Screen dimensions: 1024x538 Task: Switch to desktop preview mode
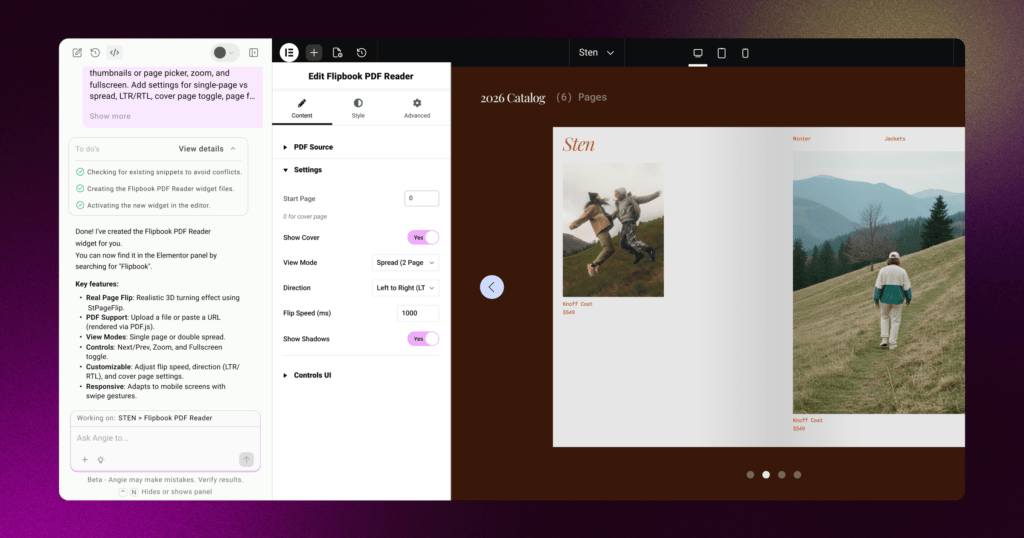(697, 53)
